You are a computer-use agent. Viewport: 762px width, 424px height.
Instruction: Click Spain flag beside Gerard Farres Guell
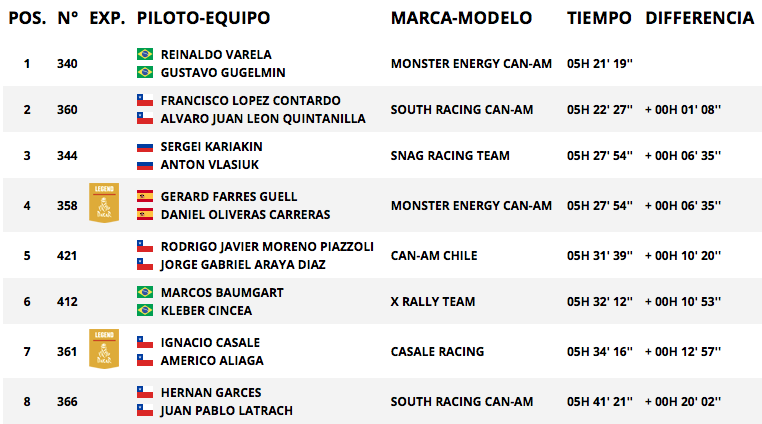click(x=145, y=196)
